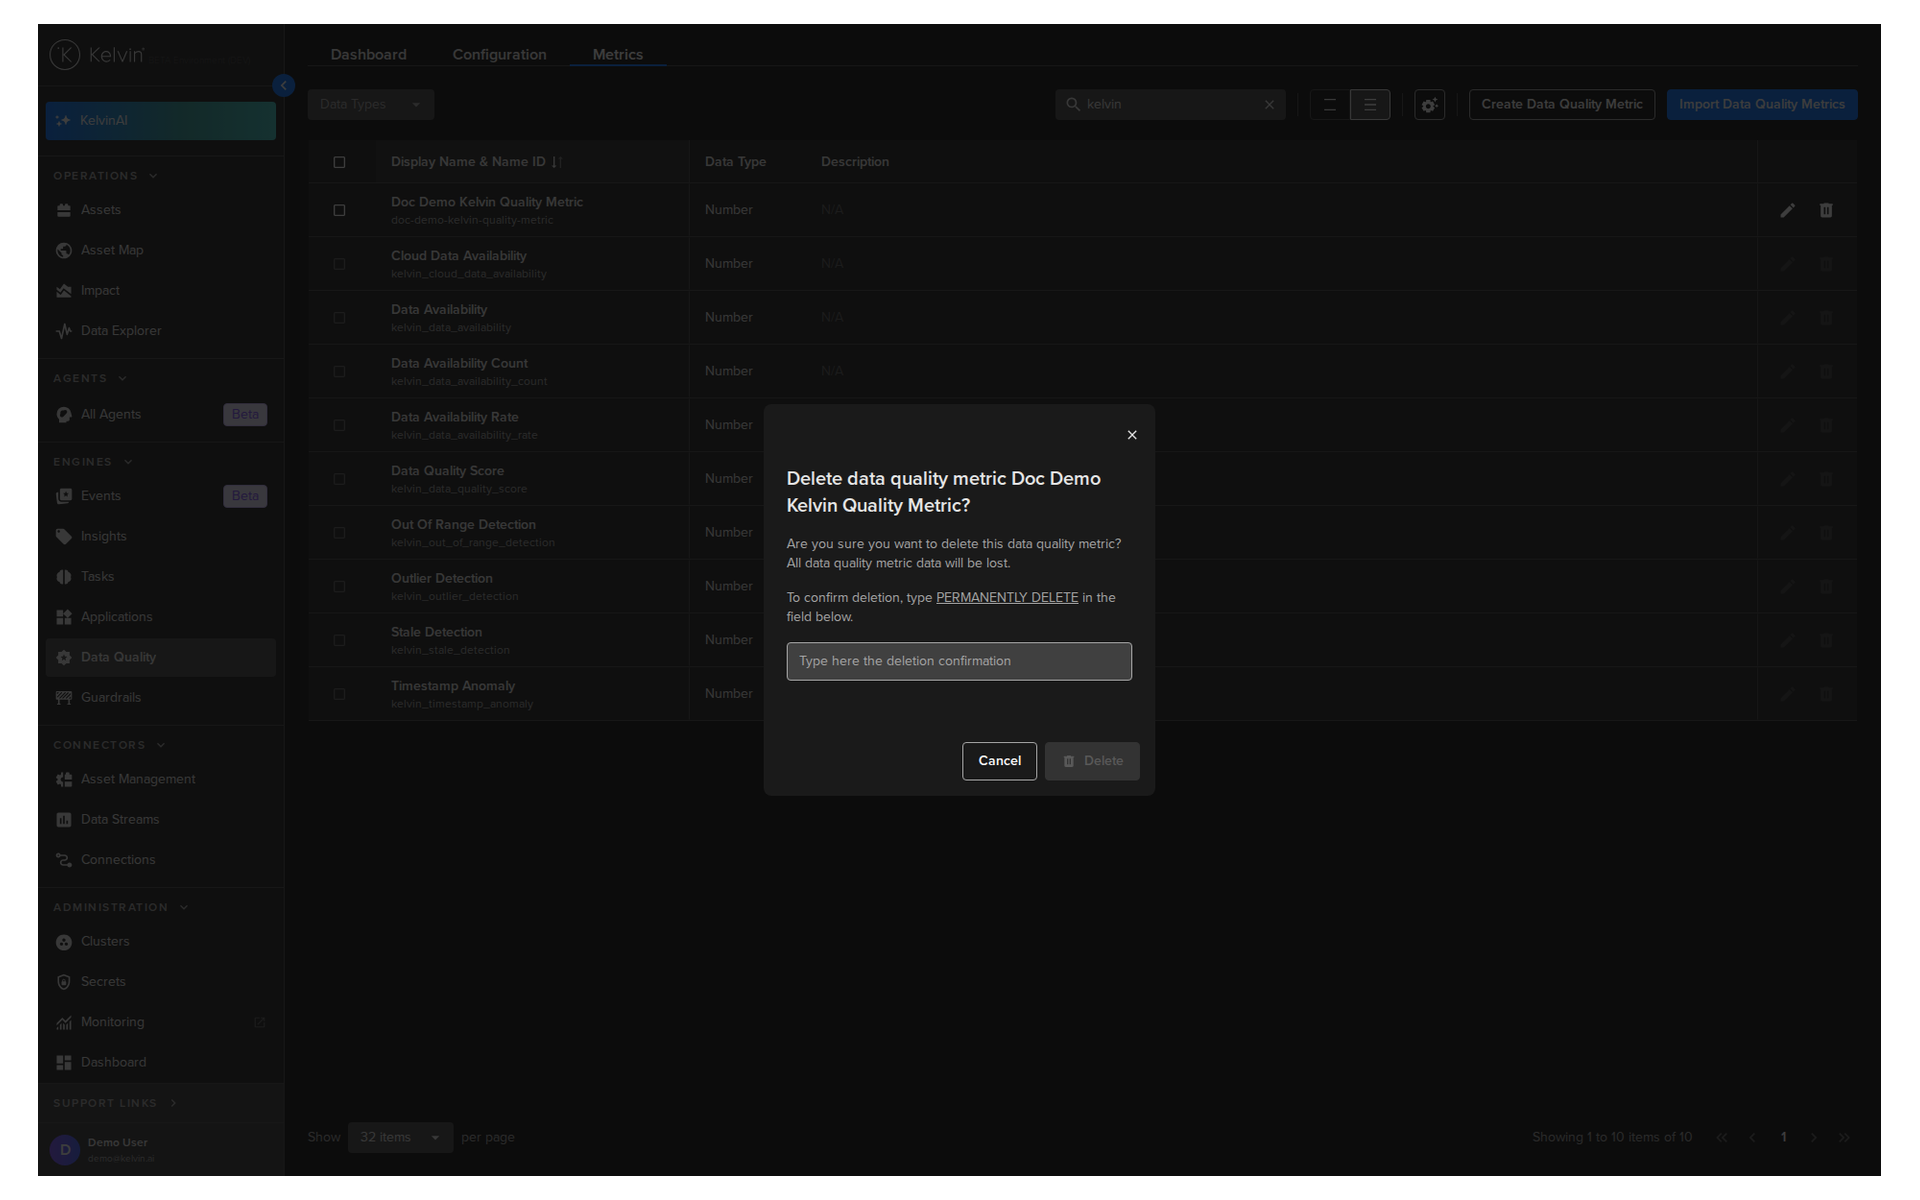Check the Data Quality Score checkbox
Screen dimensions: 1920x1200
click(339, 479)
